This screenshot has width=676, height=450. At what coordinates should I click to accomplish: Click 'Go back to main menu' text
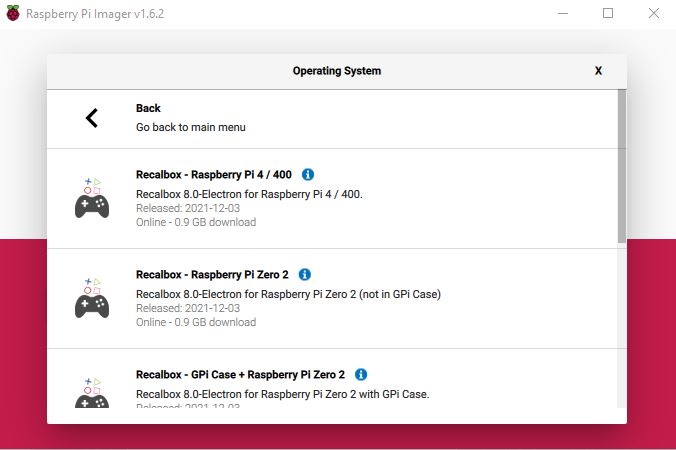[191, 127]
